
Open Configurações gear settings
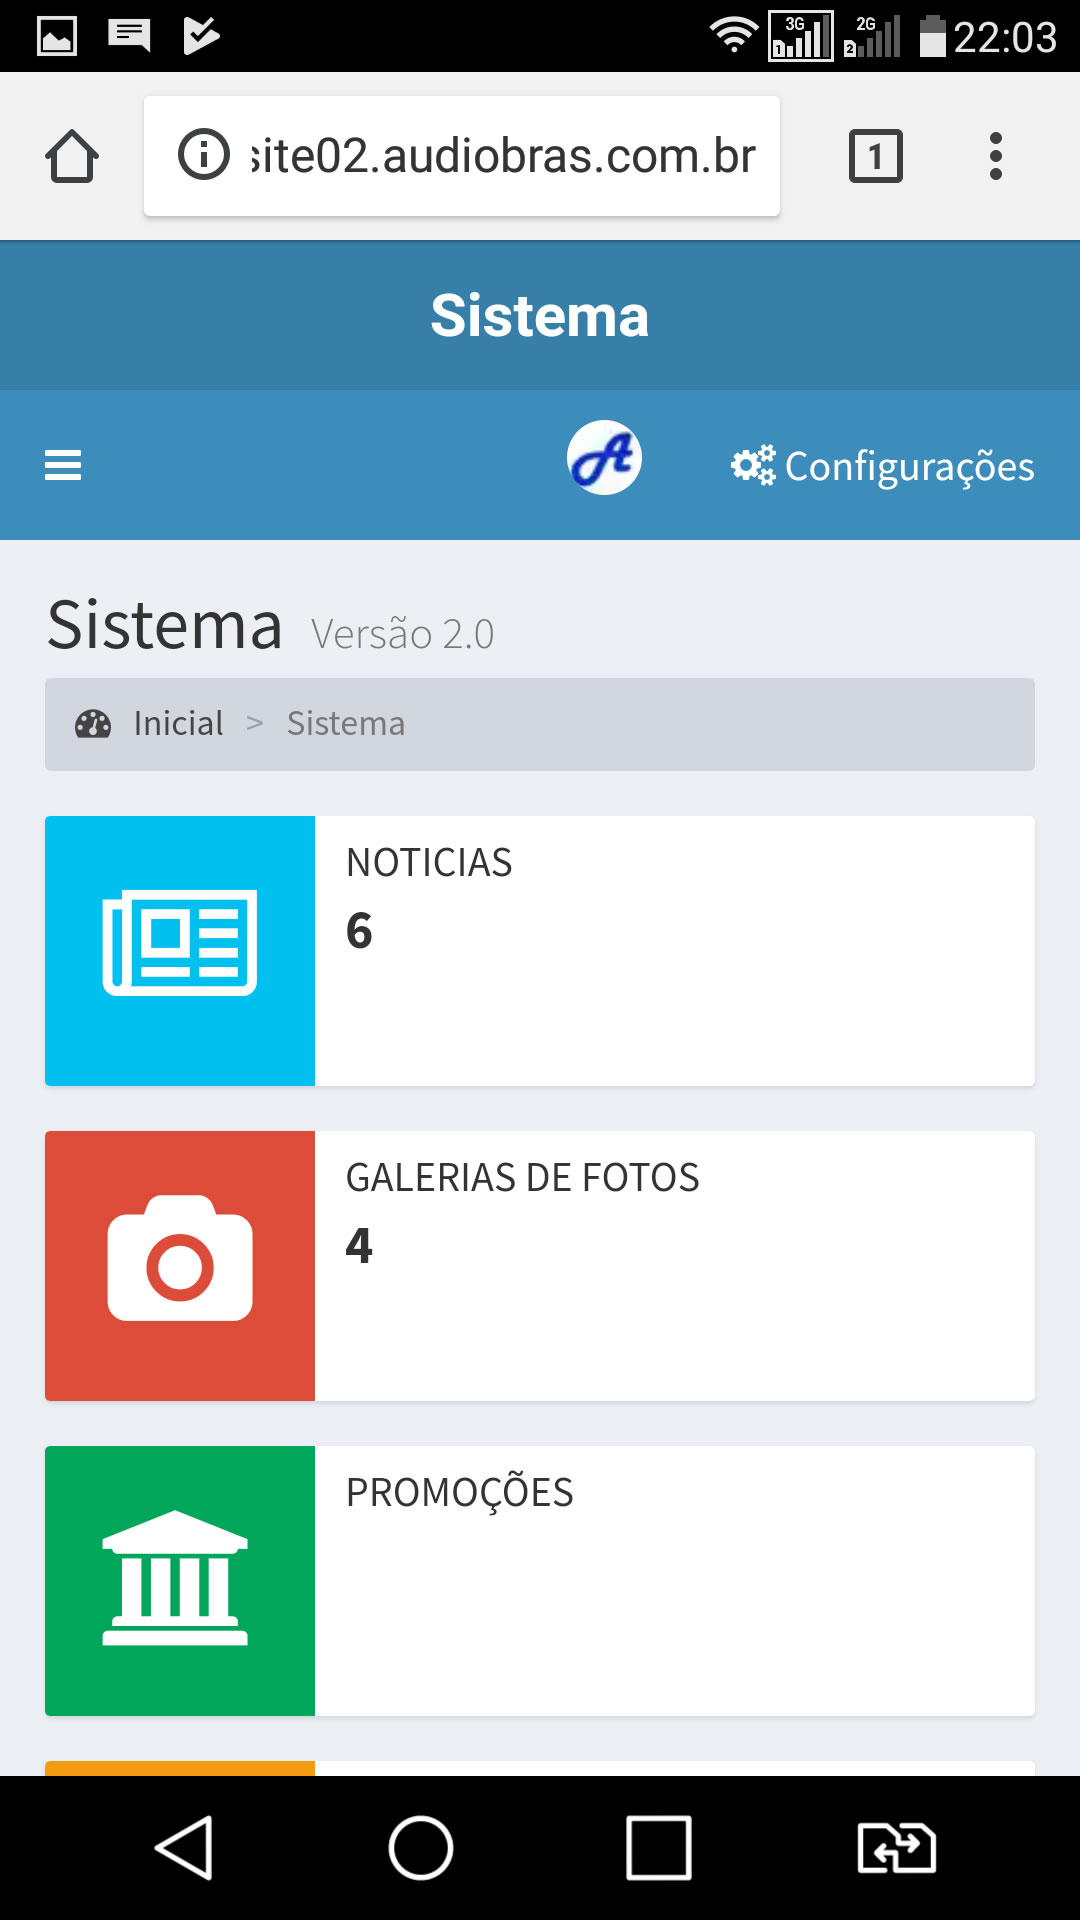[x=882, y=466]
